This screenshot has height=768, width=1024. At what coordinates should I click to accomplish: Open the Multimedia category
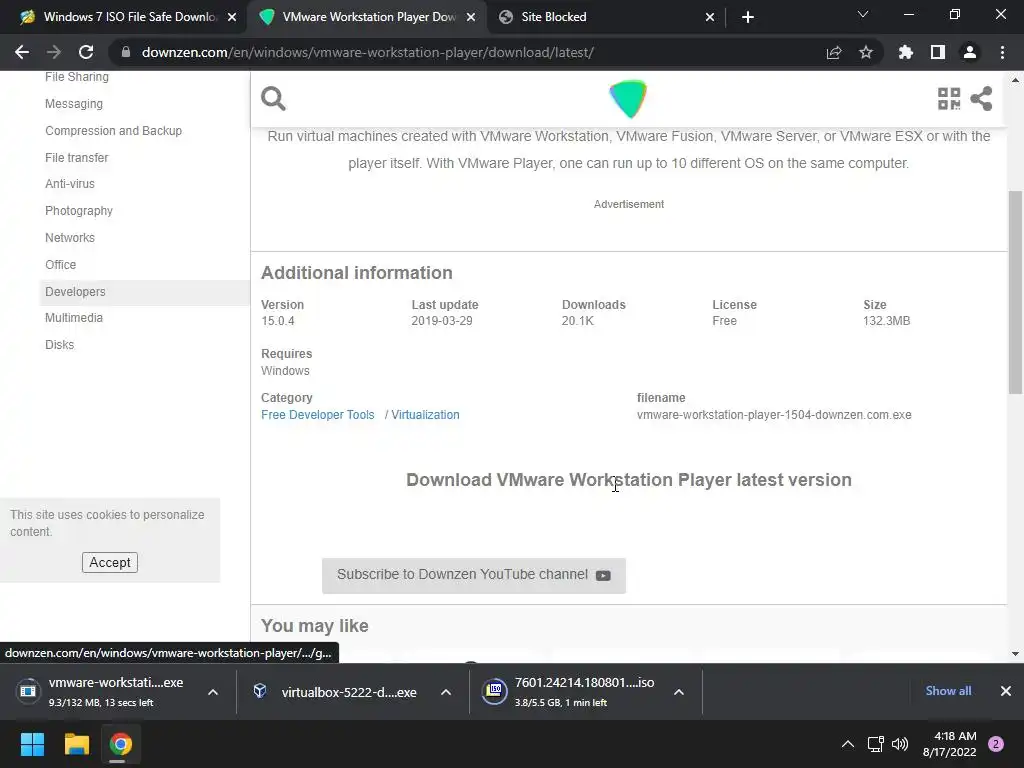74,318
